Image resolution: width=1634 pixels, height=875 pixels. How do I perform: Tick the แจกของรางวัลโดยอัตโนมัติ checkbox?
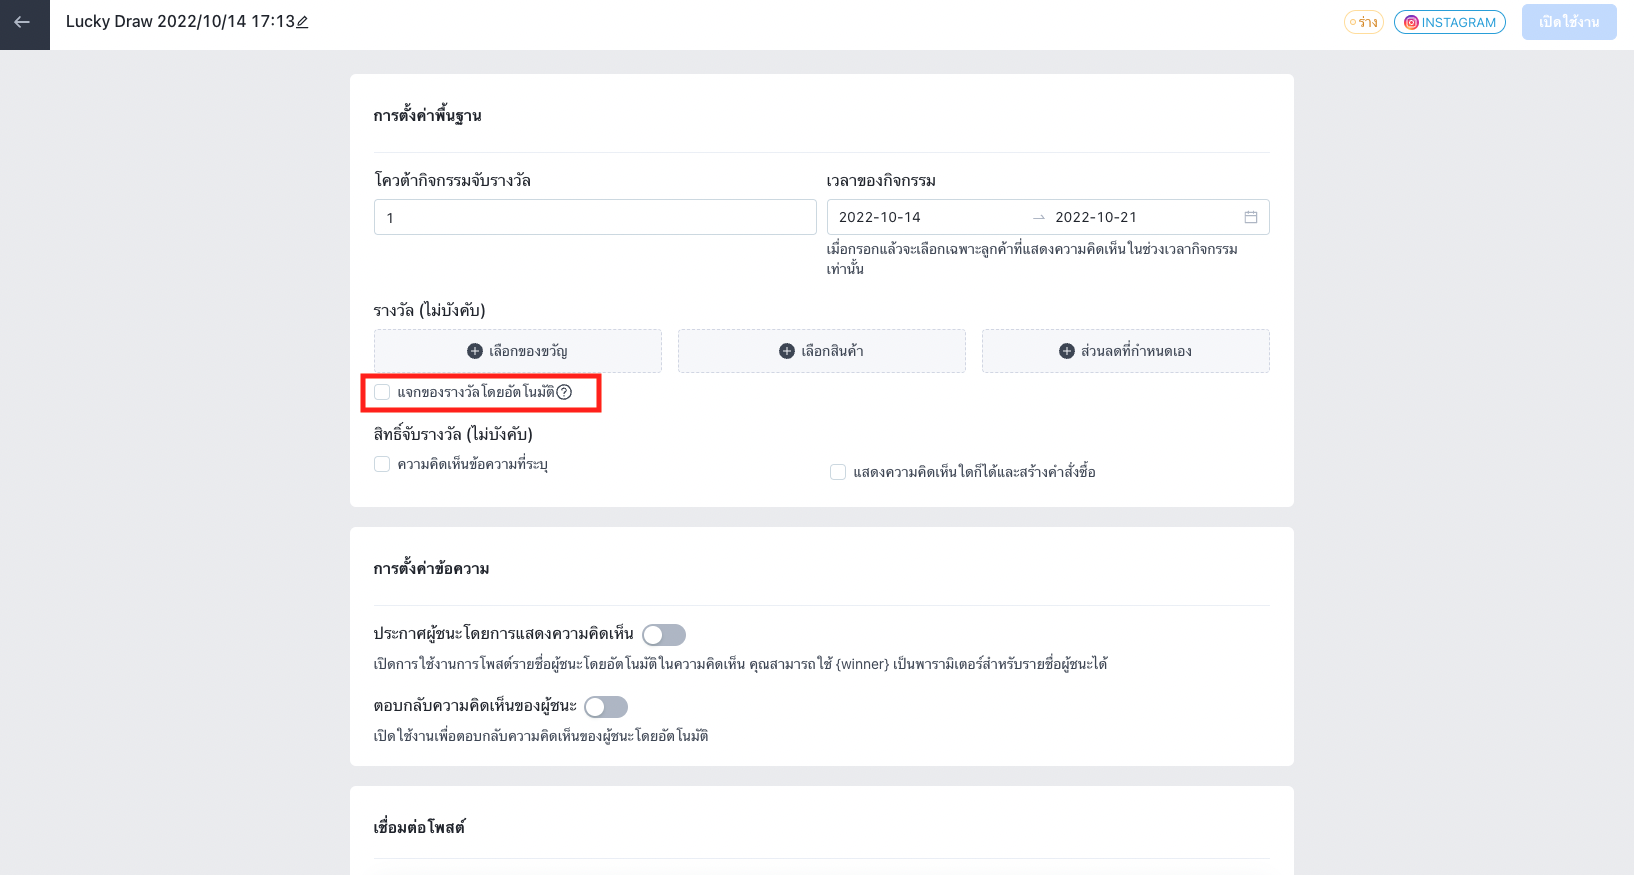click(x=382, y=392)
